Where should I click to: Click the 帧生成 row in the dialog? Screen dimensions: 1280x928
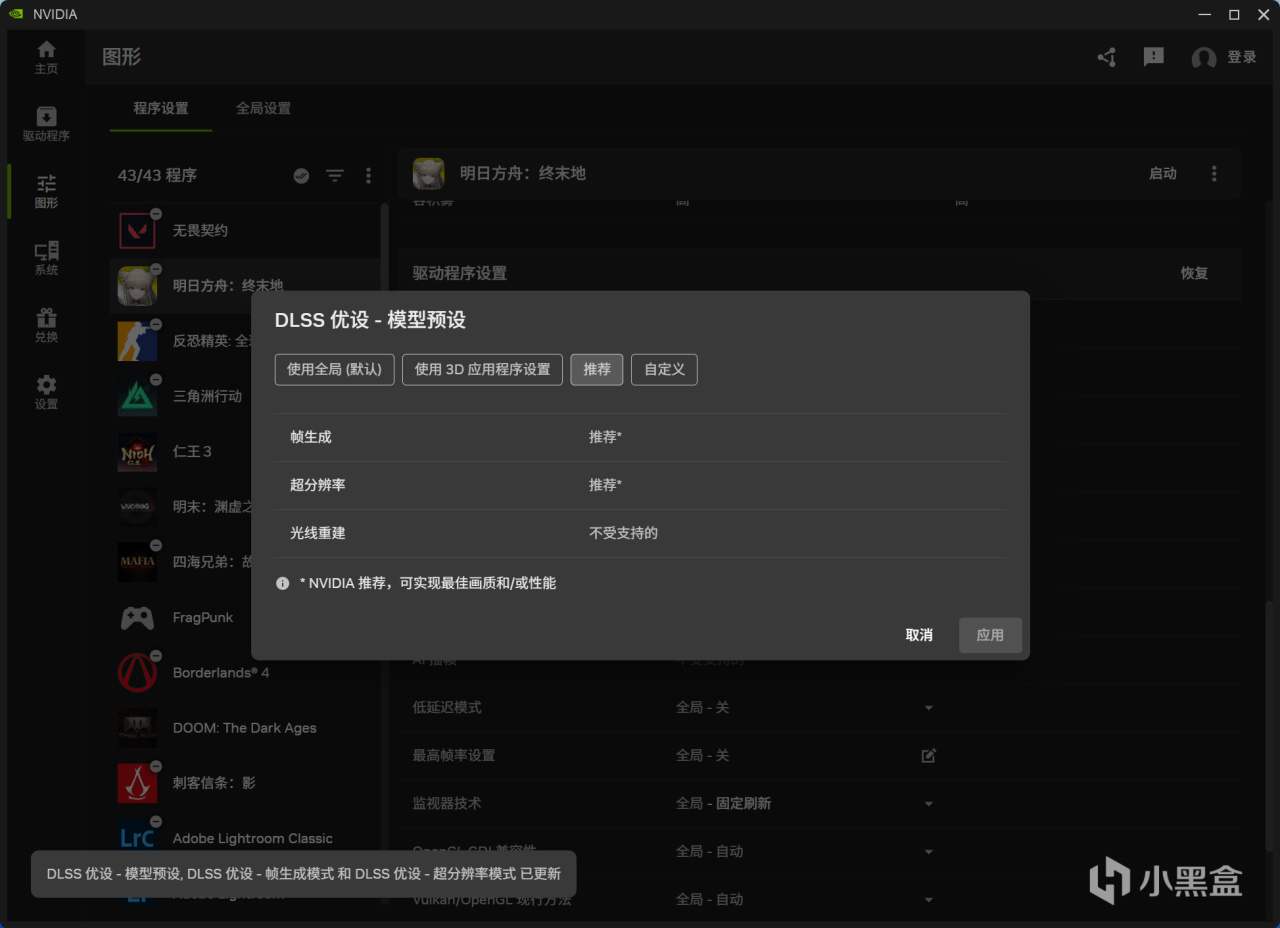point(641,437)
